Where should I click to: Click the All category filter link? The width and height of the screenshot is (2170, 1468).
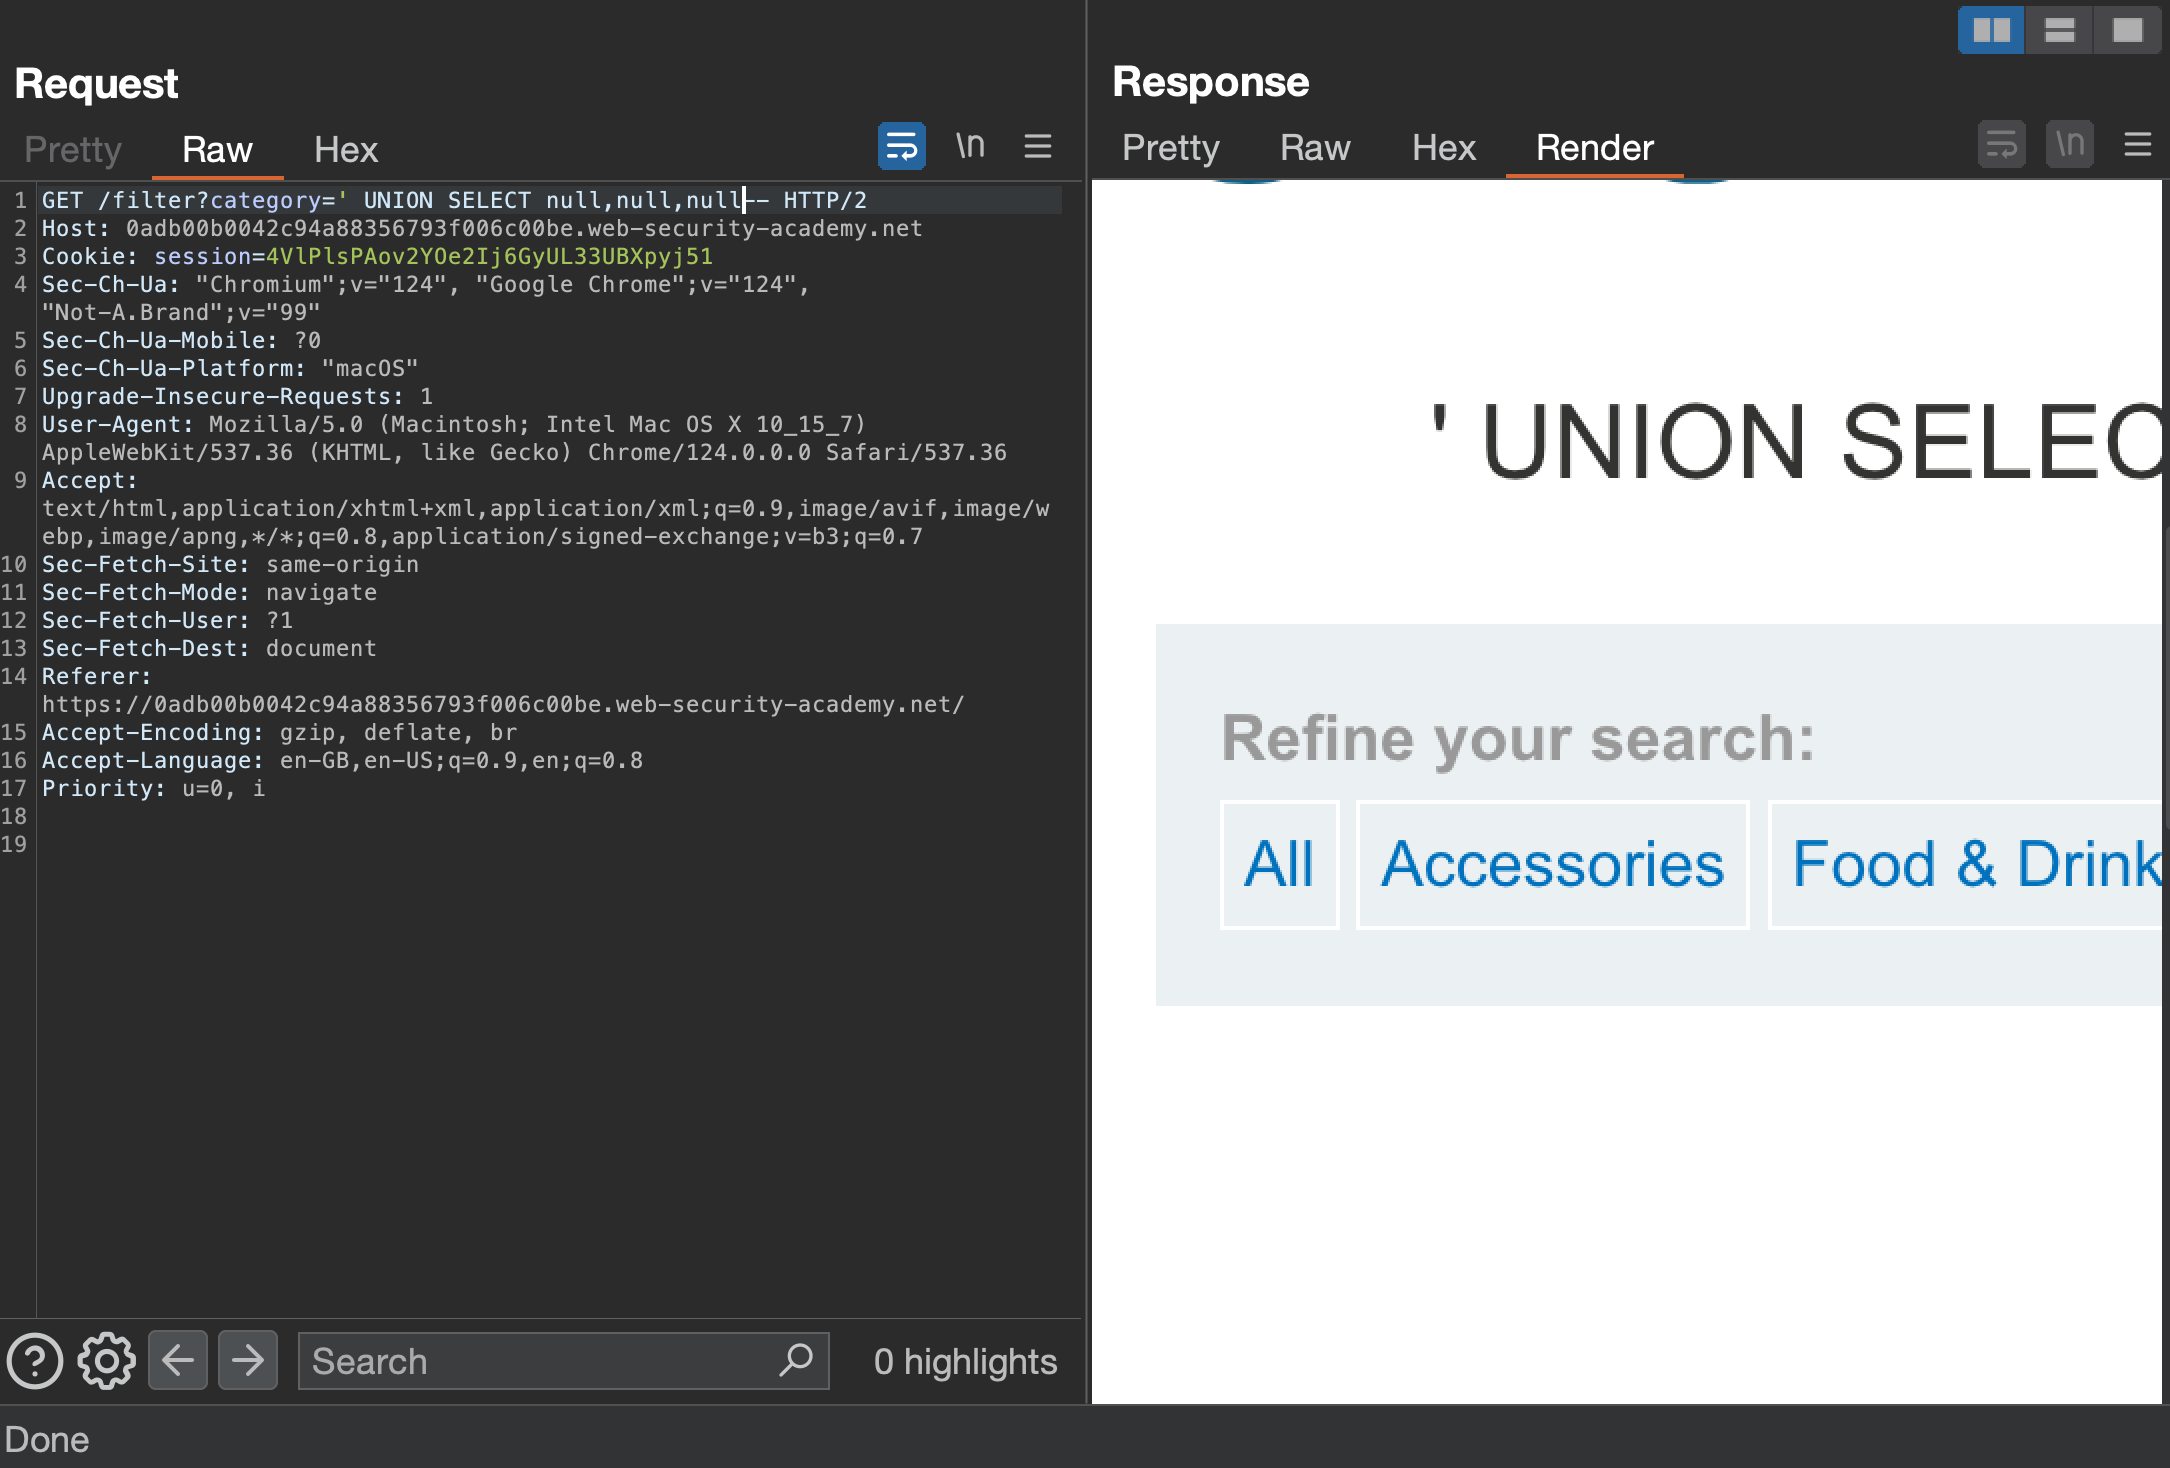point(1278,865)
